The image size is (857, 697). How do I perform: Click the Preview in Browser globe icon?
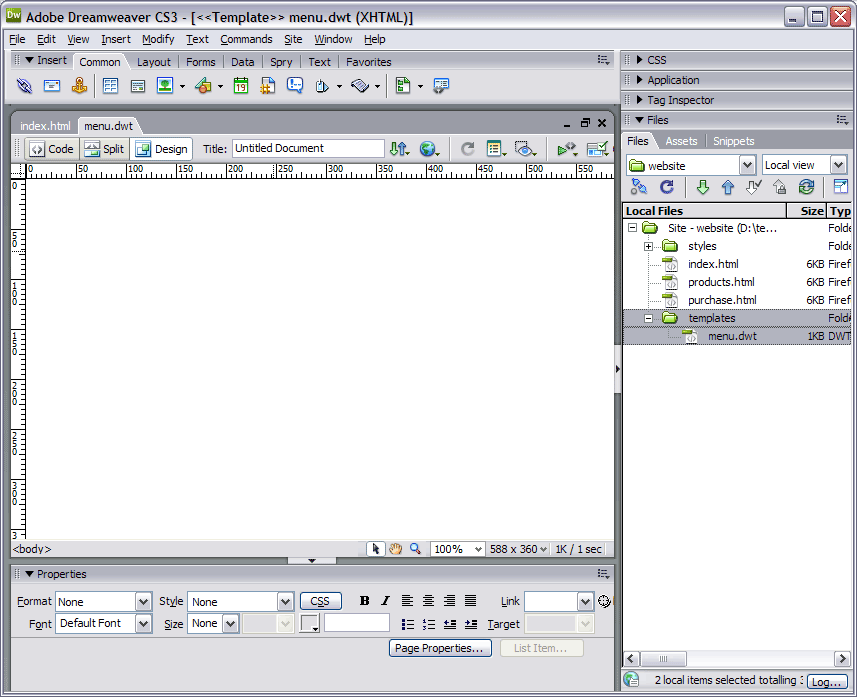click(x=429, y=149)
